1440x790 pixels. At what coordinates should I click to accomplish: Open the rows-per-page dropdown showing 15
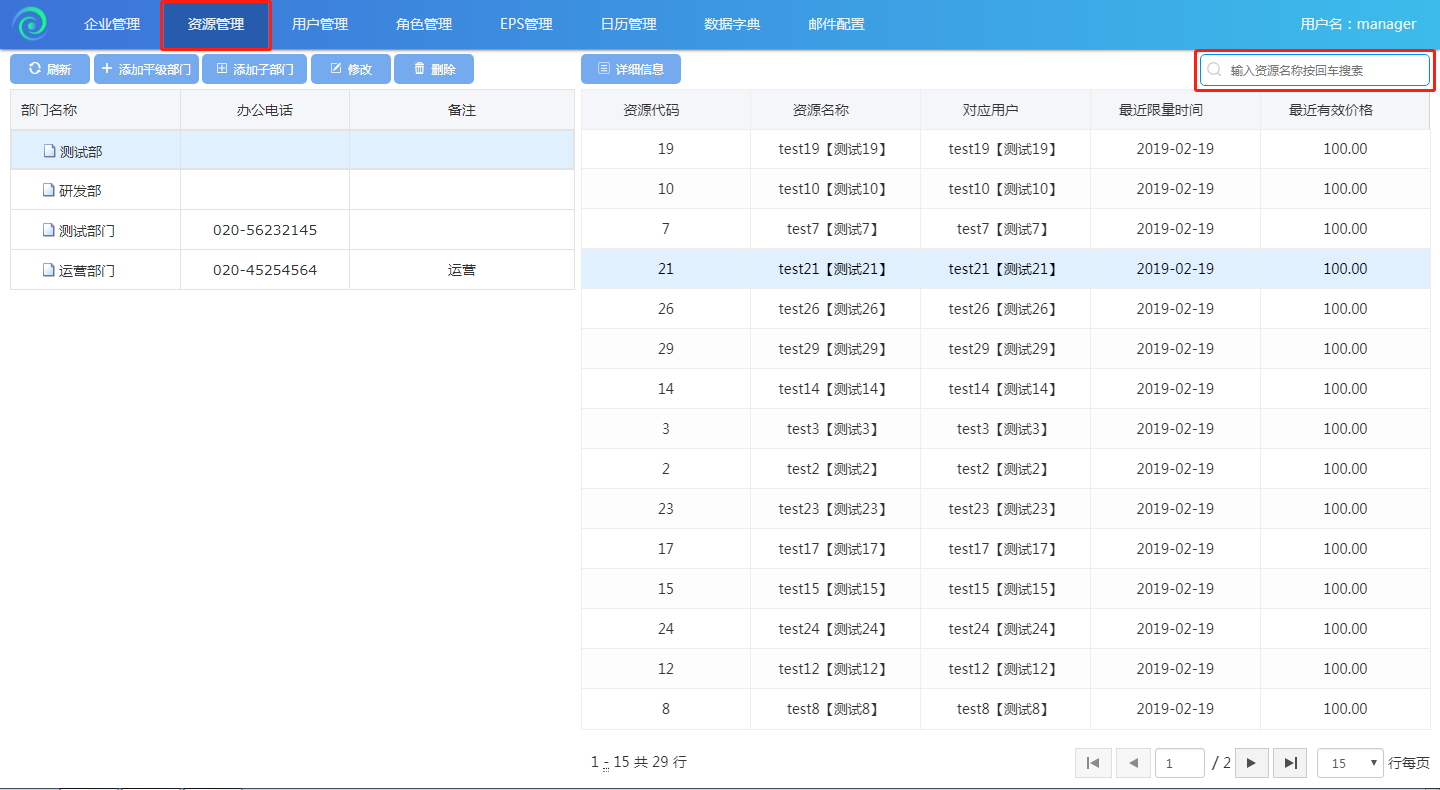[1350, 763]
